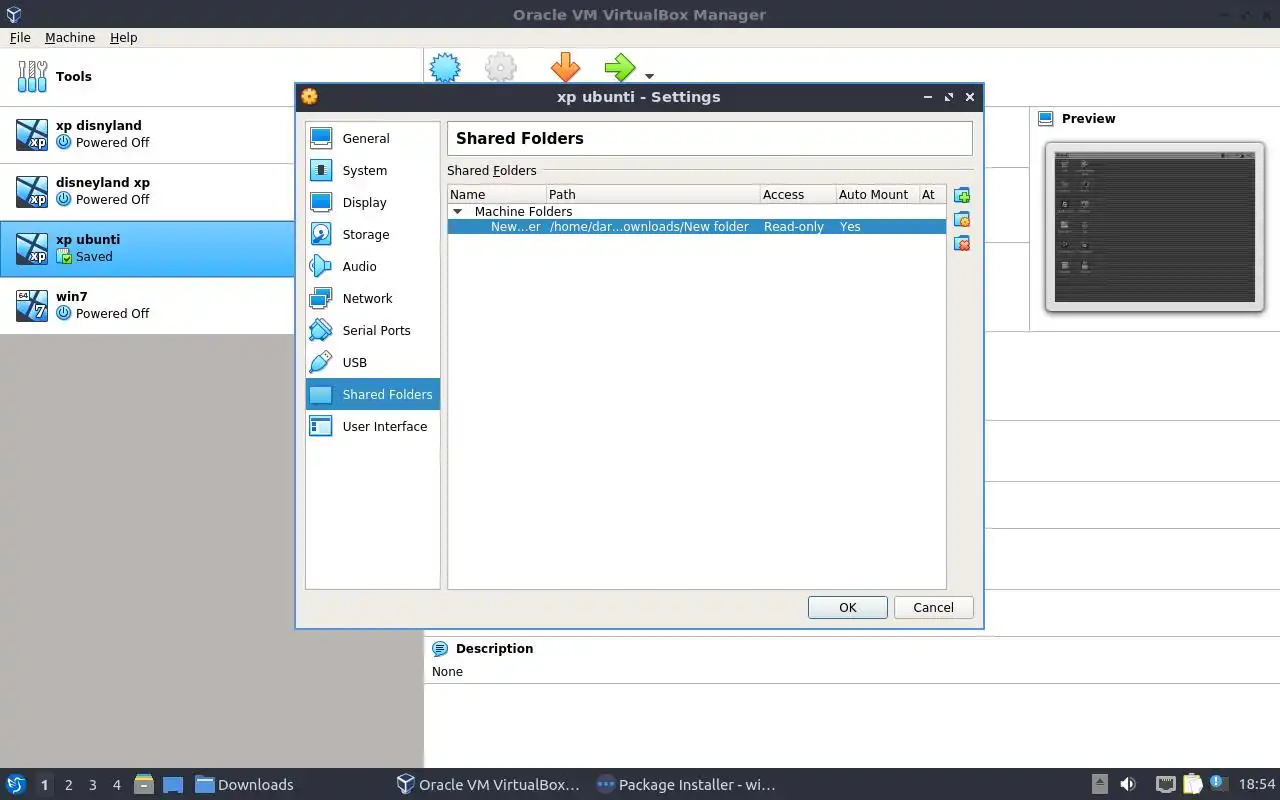Image resolution: width=1280 pixels, height=800 pixels.
Task: Select the xp disnyland virtual machine
Action: click(148, 134)
